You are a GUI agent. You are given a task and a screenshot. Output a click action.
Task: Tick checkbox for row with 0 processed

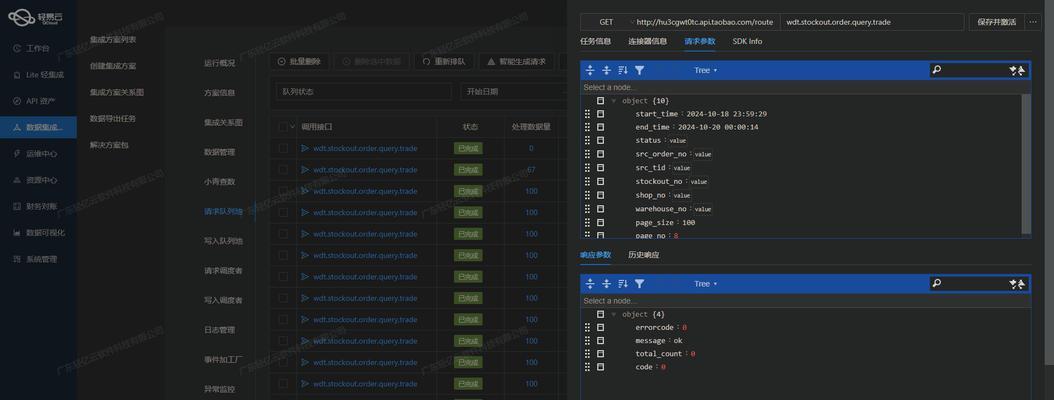(283, 148)
